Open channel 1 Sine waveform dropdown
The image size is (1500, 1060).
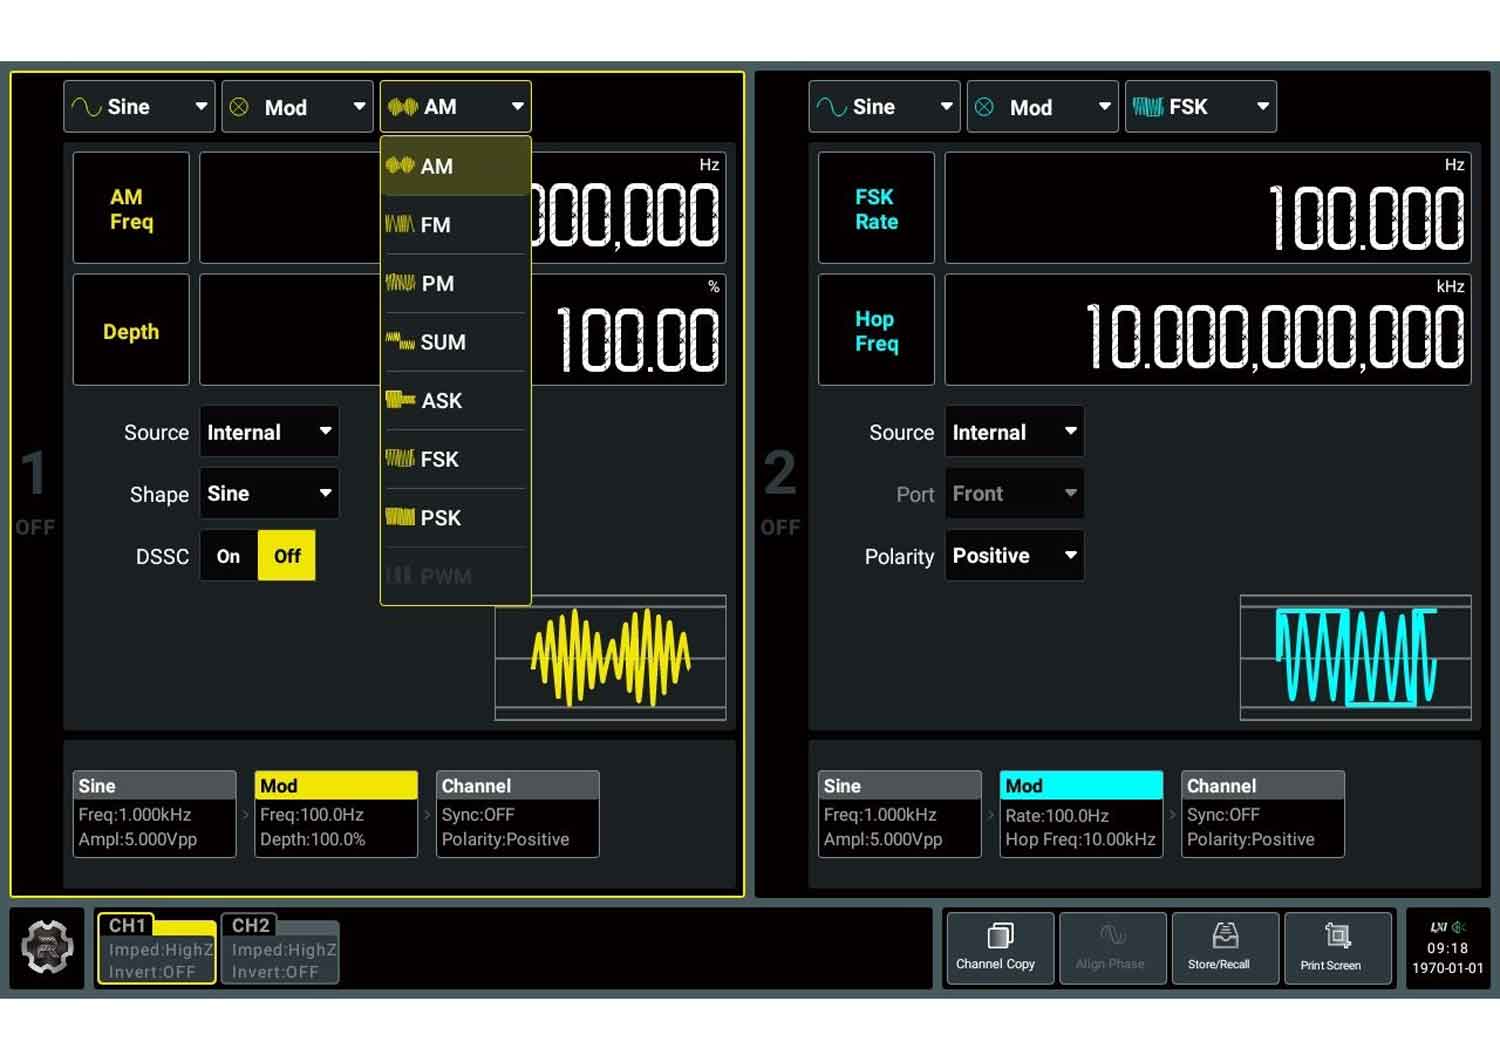coord(139,107)
